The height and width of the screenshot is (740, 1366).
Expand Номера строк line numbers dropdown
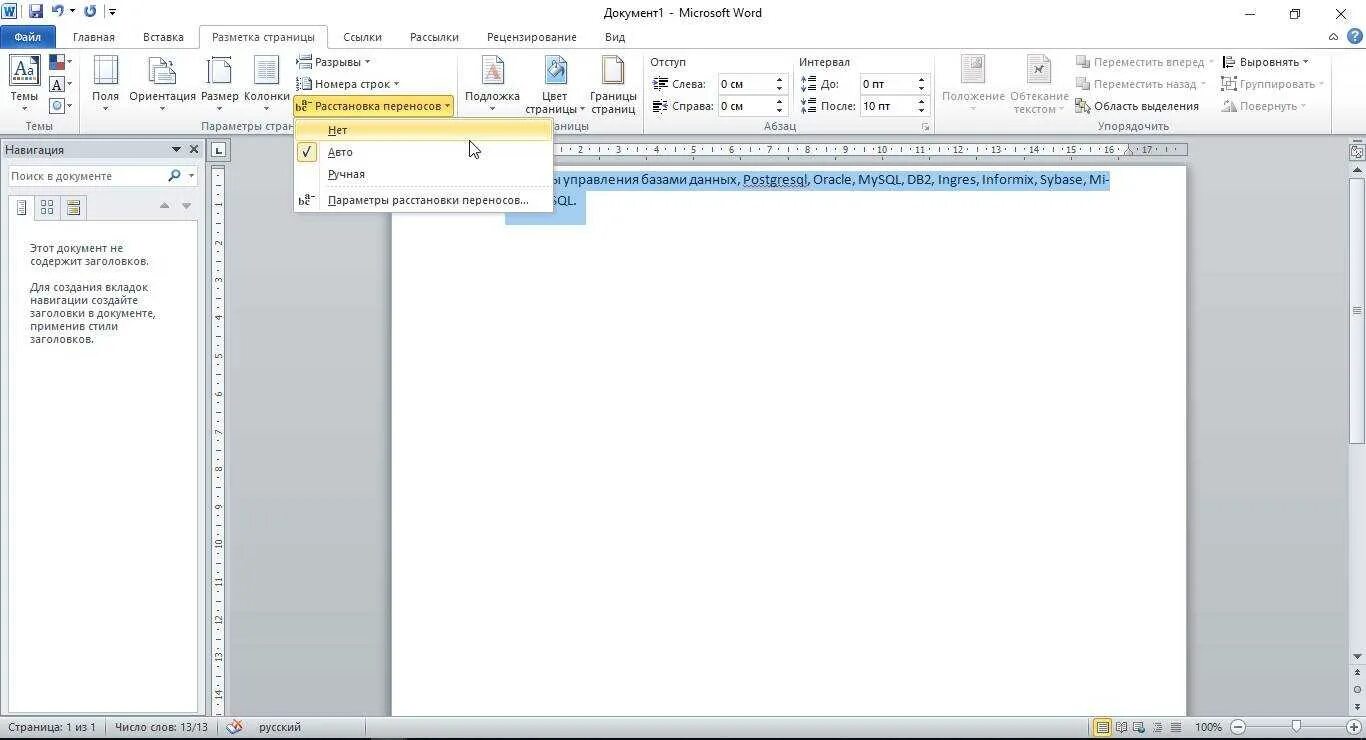(x=348, y=84)
